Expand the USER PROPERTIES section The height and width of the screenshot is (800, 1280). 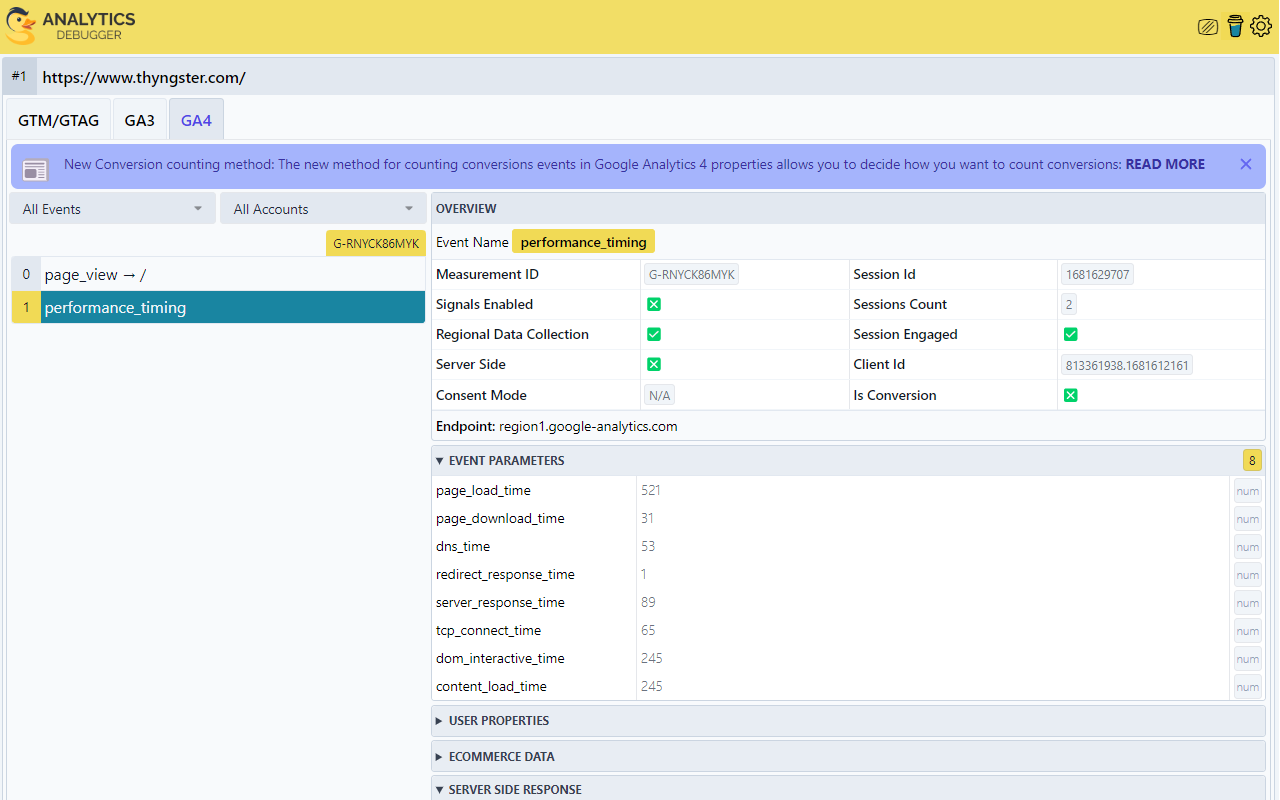848,720
